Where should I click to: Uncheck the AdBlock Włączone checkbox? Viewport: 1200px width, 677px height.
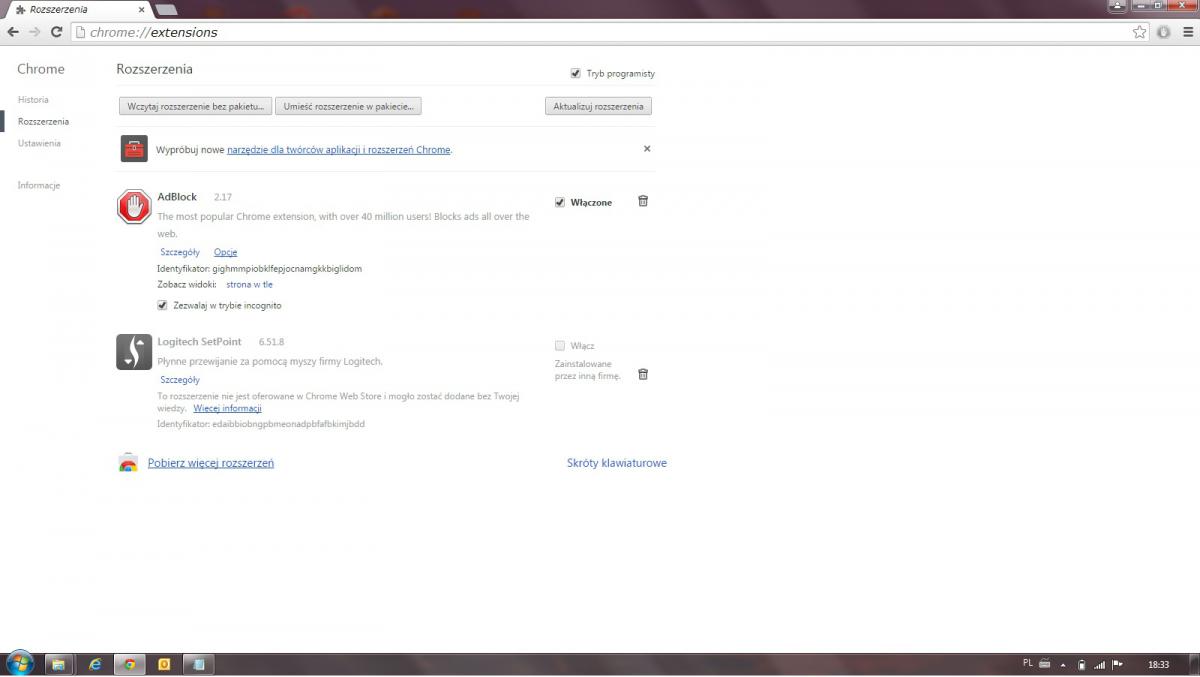tap(560, 202)
